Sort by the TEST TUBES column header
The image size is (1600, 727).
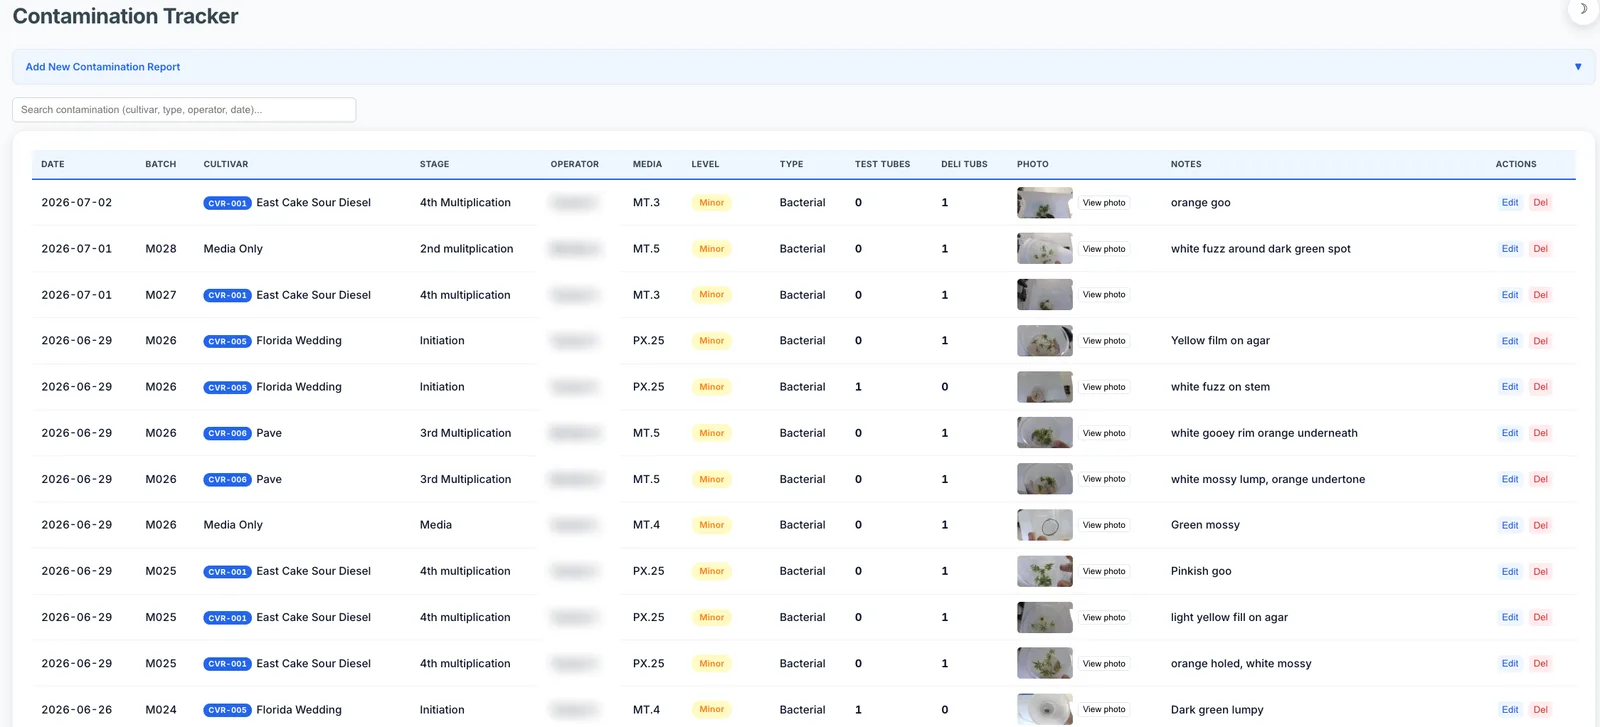coord(882,164)
